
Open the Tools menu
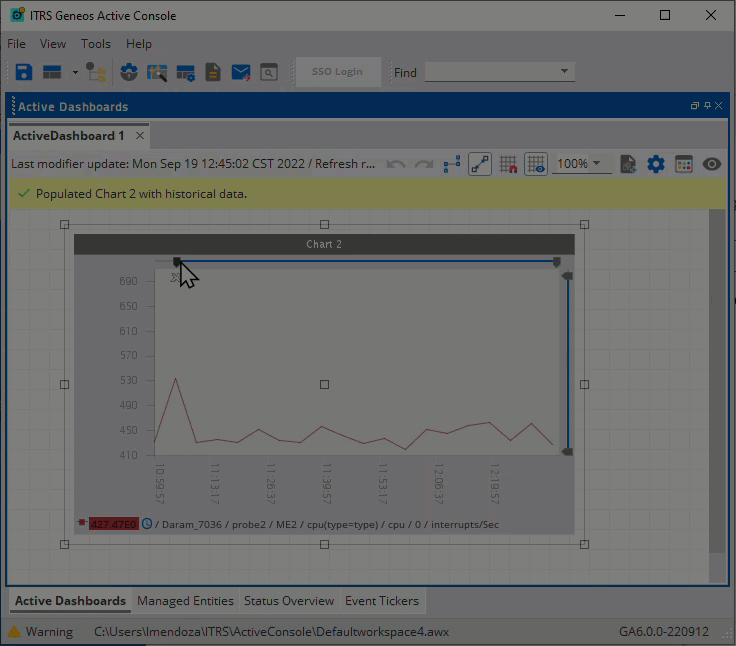(x=96, y=44)
